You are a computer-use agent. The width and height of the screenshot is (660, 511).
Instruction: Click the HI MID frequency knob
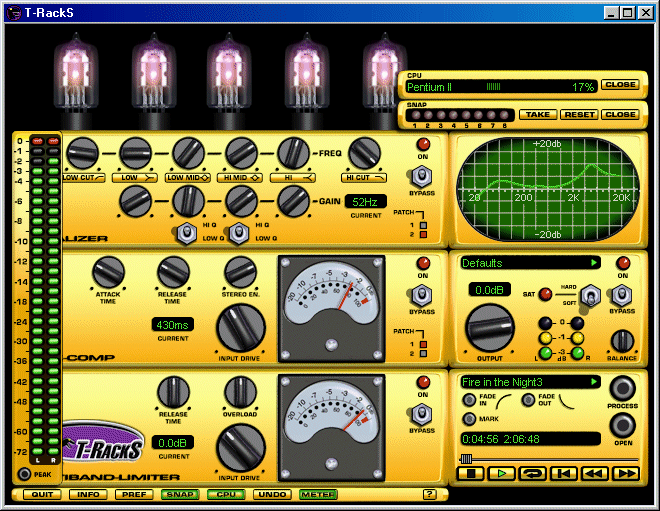241,153
